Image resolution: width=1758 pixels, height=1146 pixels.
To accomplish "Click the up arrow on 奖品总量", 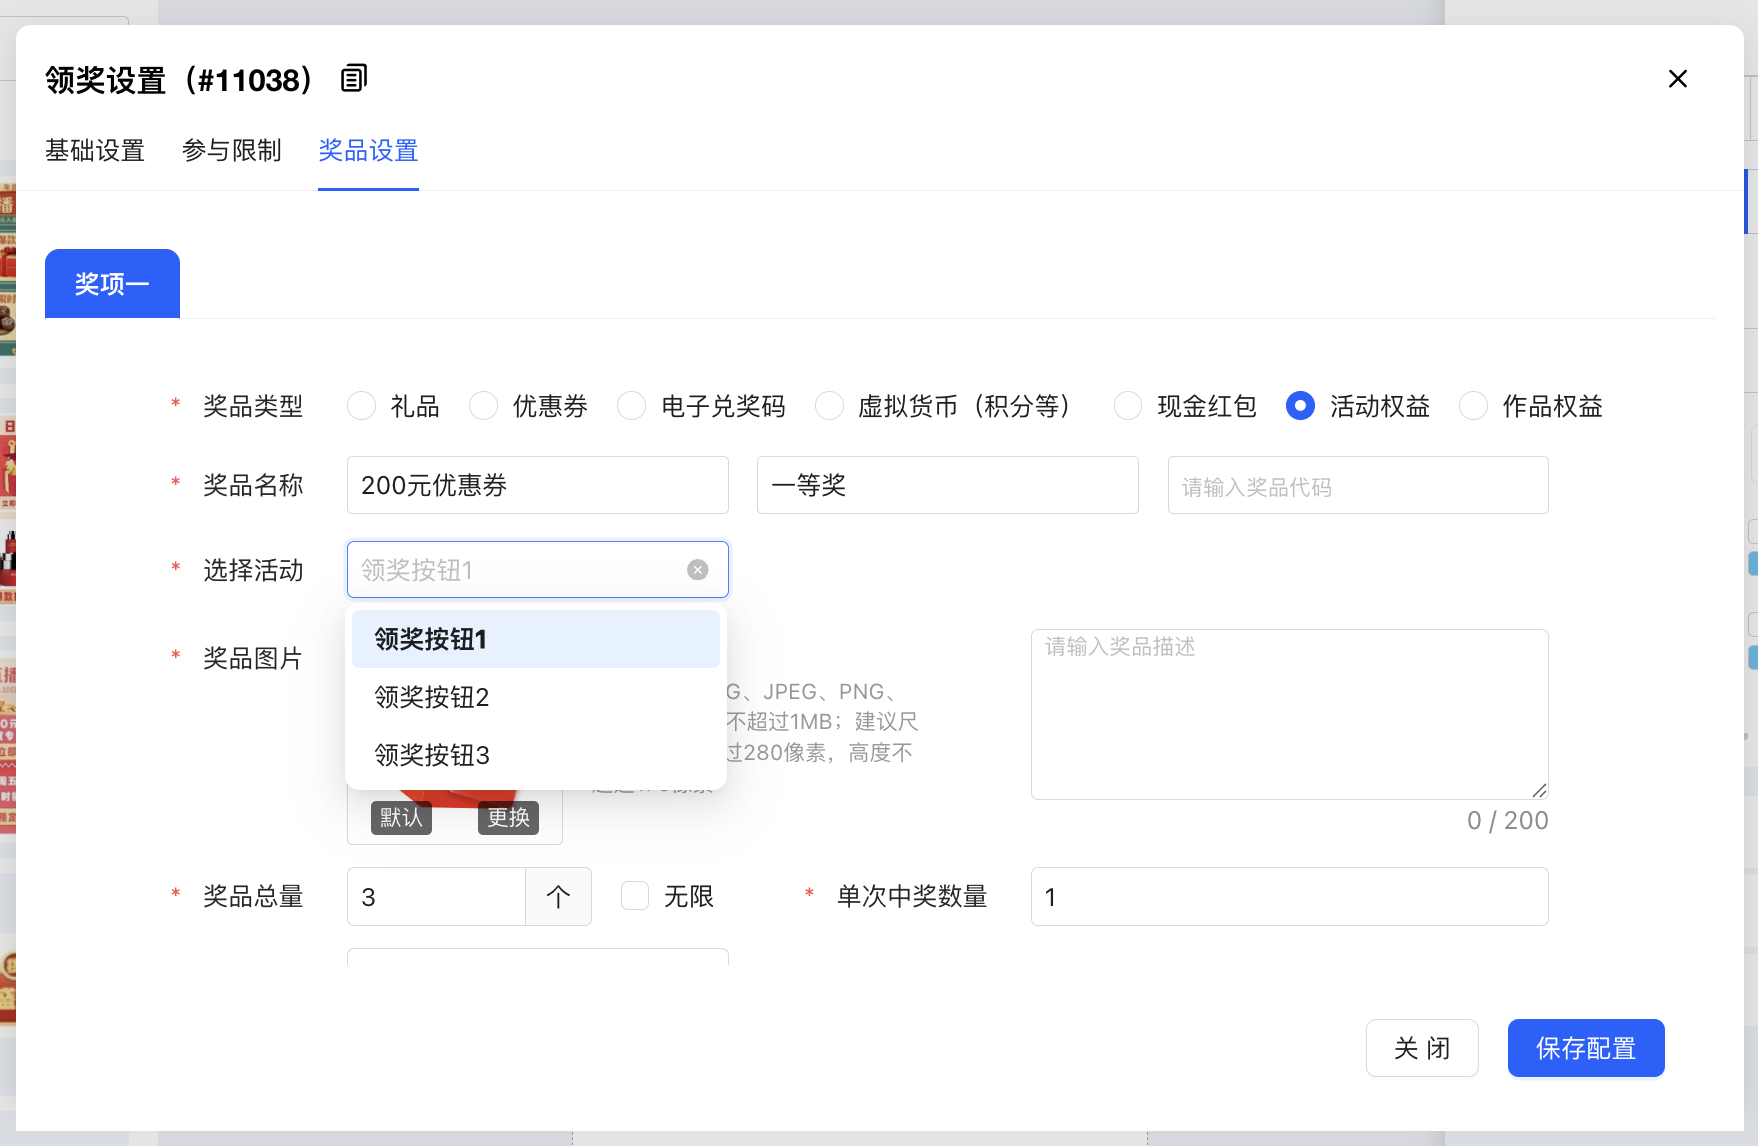I will pyautogui.click(x=558, y=897).
